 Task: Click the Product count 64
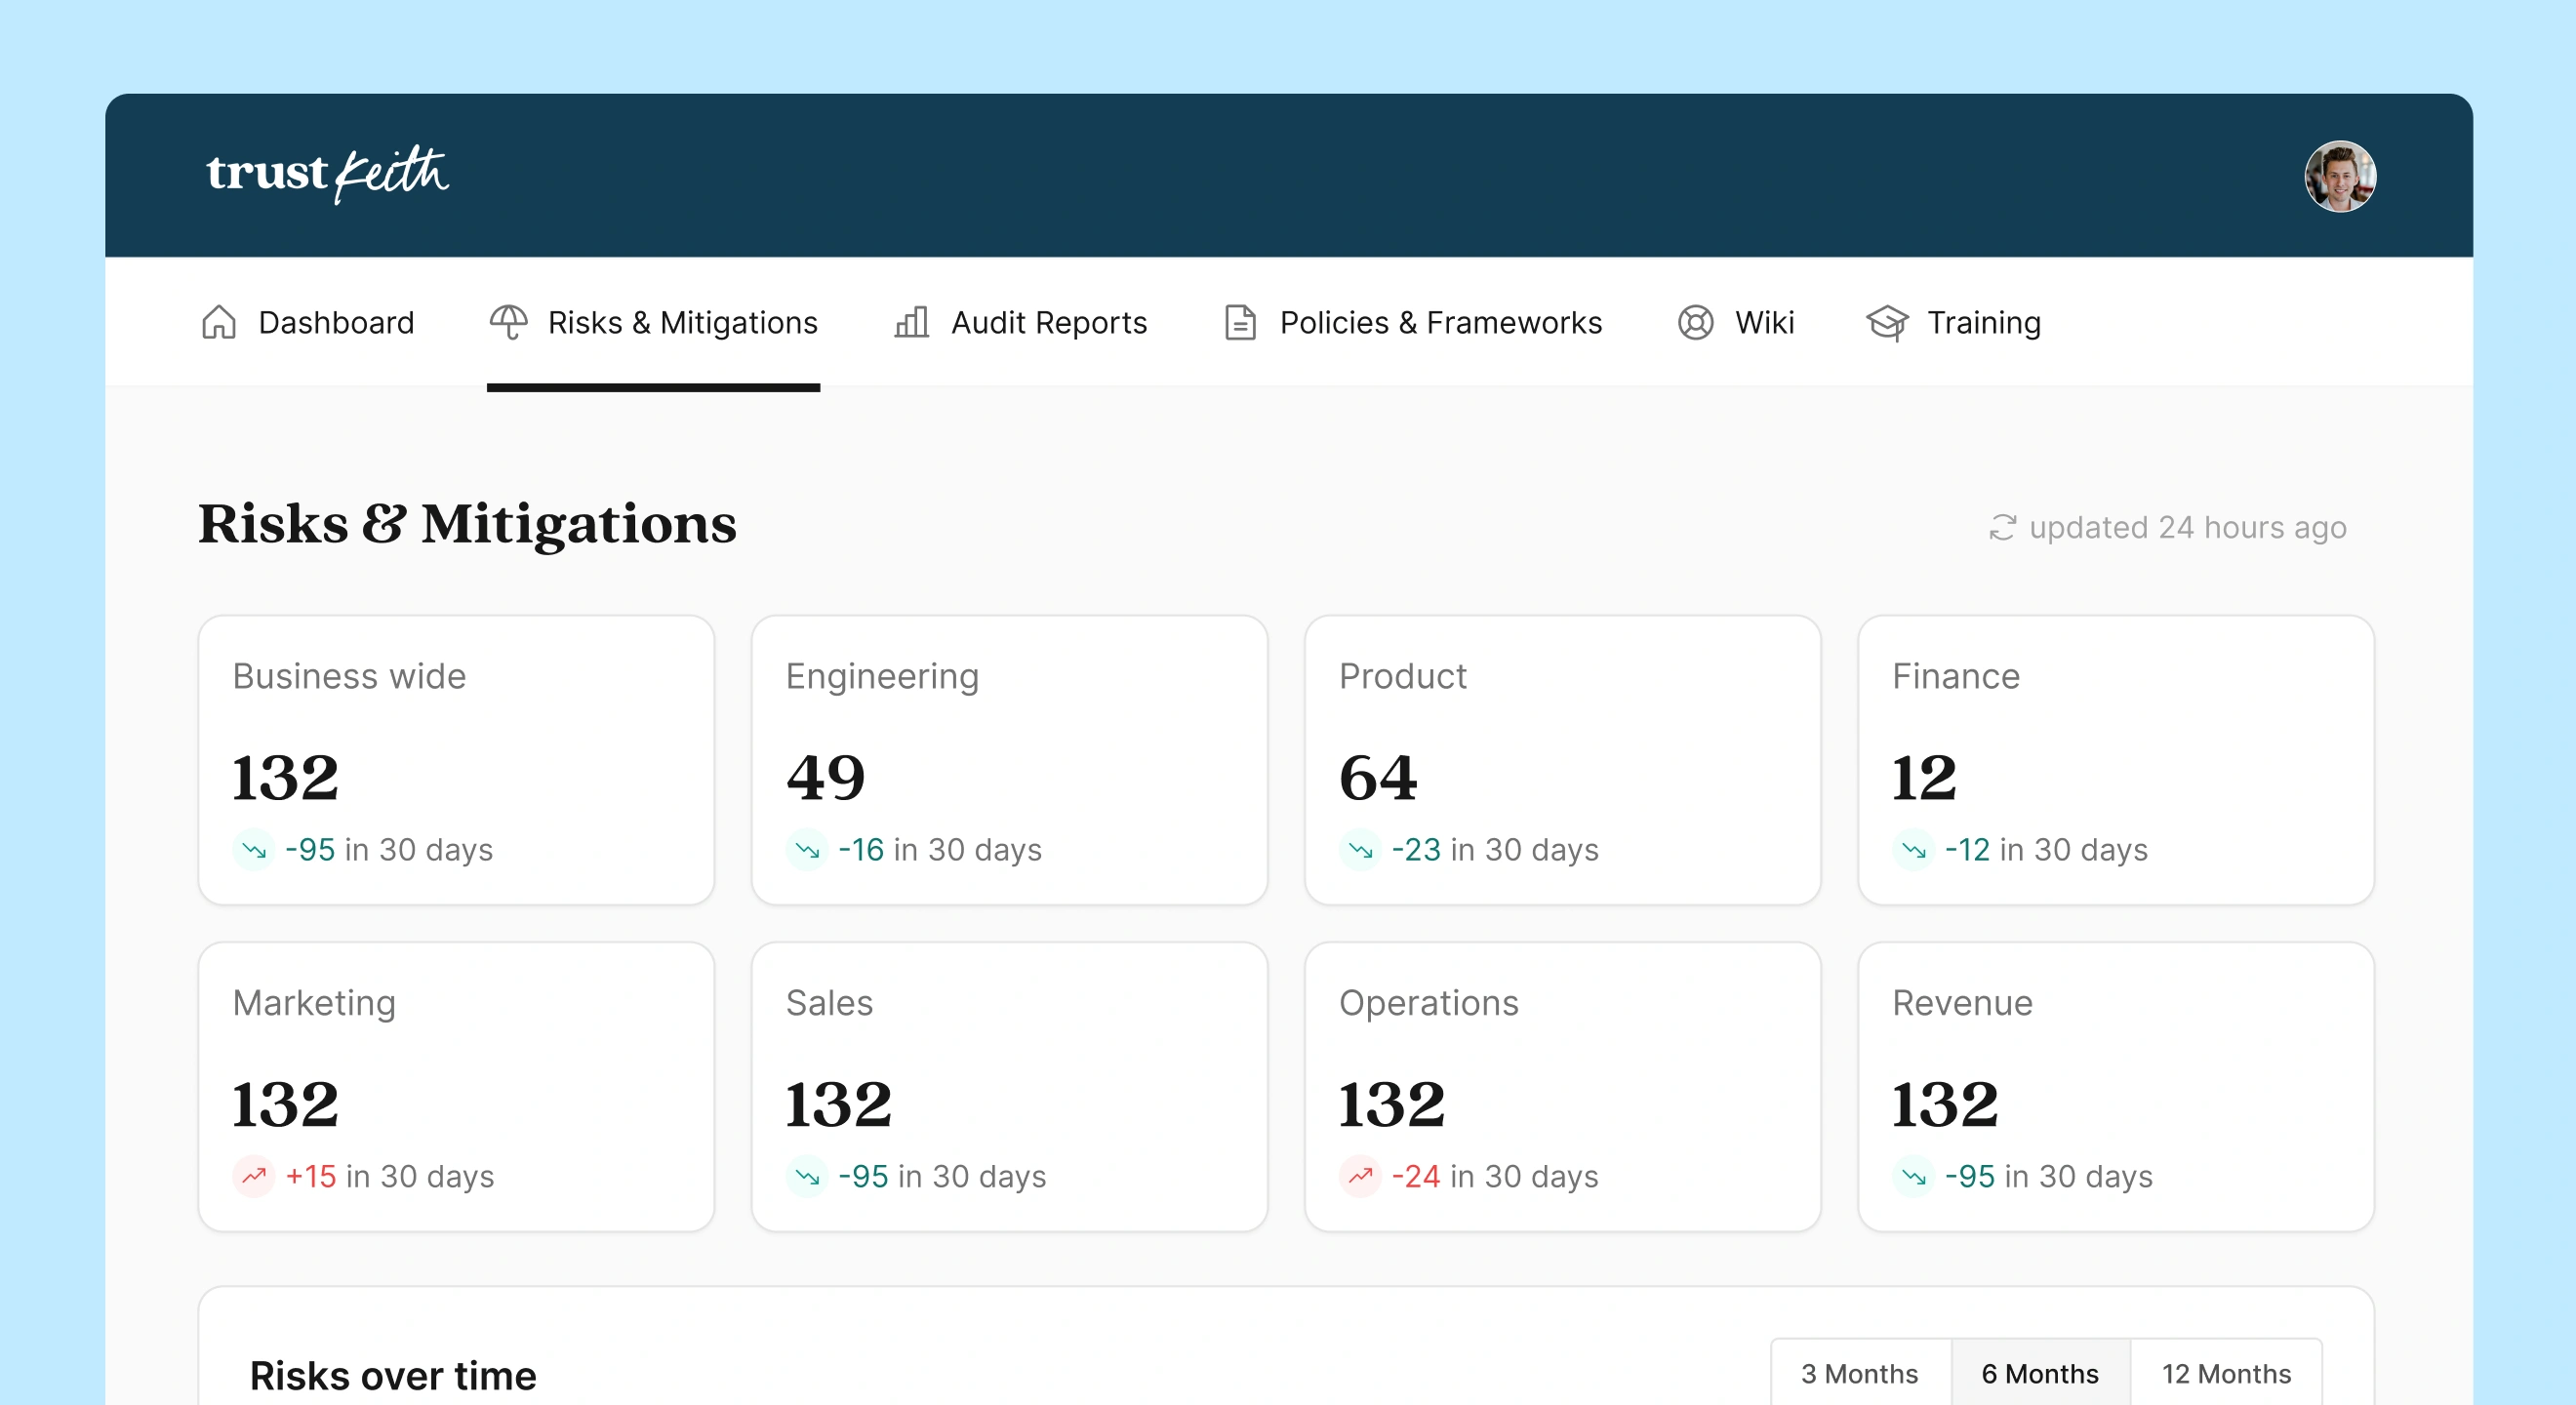pos(1378,777)
